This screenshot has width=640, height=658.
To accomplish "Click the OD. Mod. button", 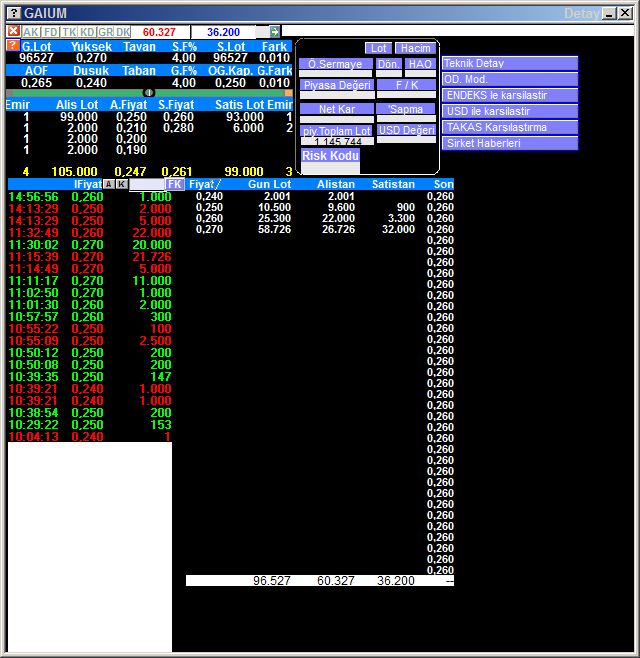I will [510, 79].
